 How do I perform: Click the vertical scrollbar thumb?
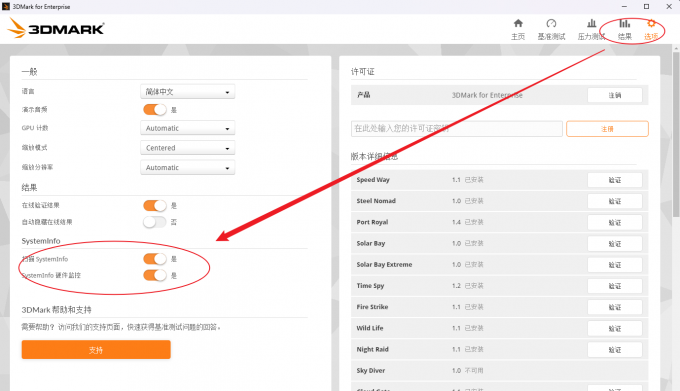[x=676, y=134]
